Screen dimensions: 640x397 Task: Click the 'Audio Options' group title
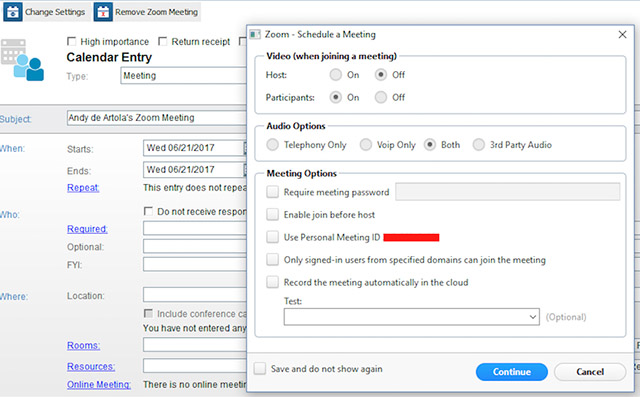coord(296,126)
